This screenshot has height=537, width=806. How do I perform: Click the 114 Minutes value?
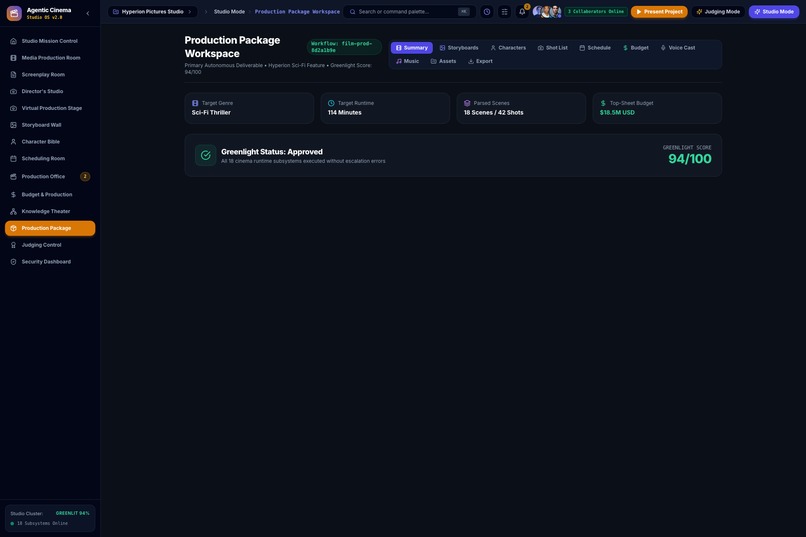344,113
